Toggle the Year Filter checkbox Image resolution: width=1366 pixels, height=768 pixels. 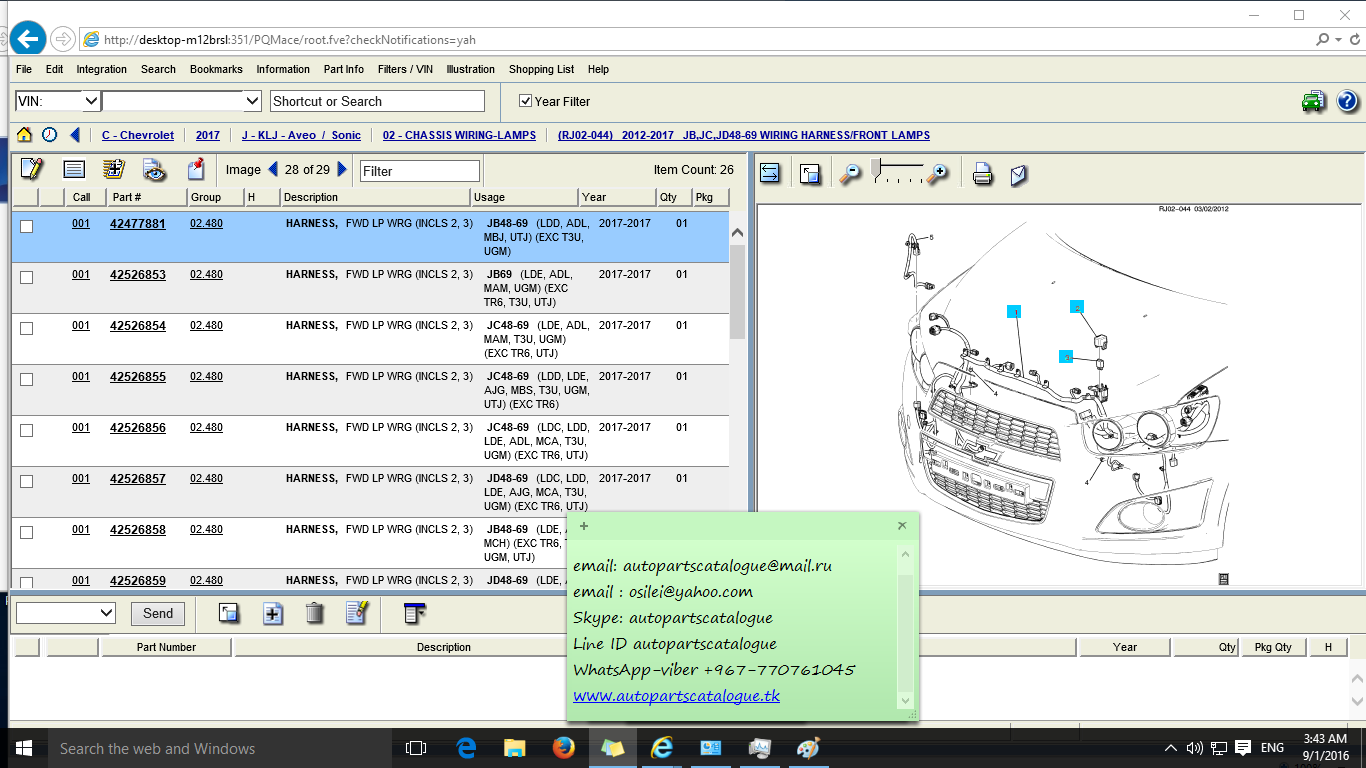(x=525, y=101)
